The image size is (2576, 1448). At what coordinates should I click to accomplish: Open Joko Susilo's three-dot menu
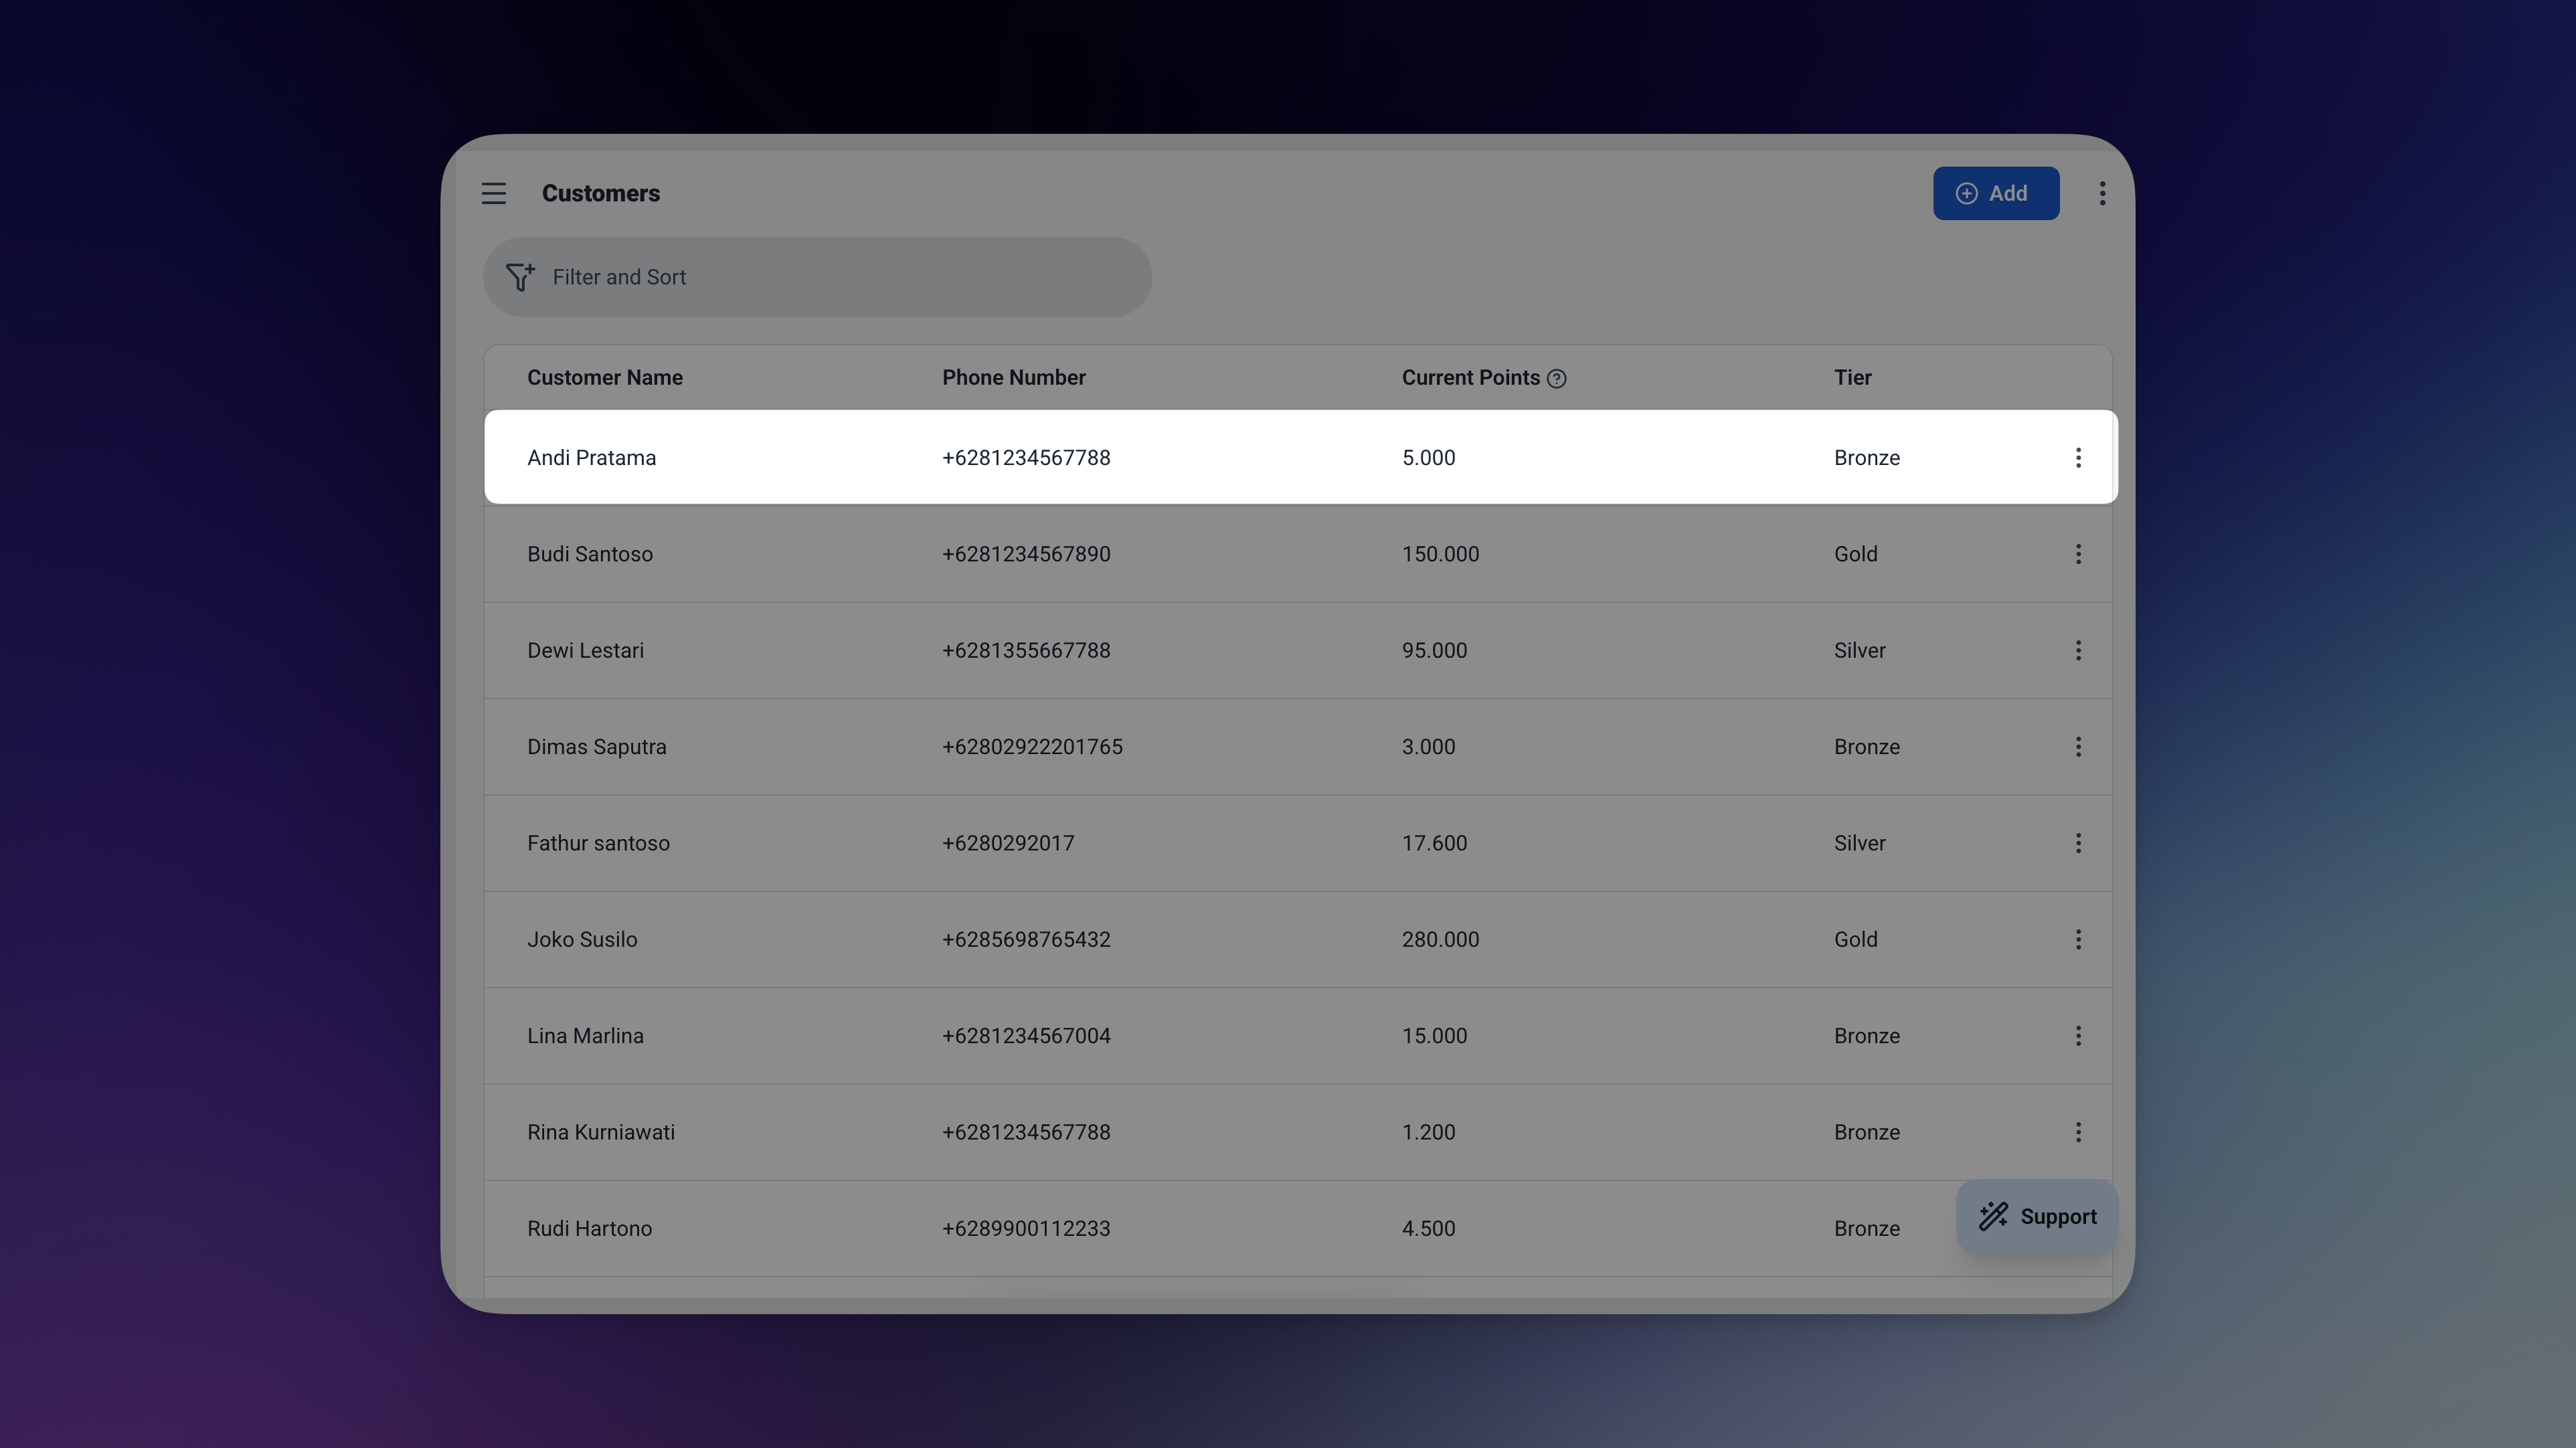pyautogui.click(x=2078, y=940)
